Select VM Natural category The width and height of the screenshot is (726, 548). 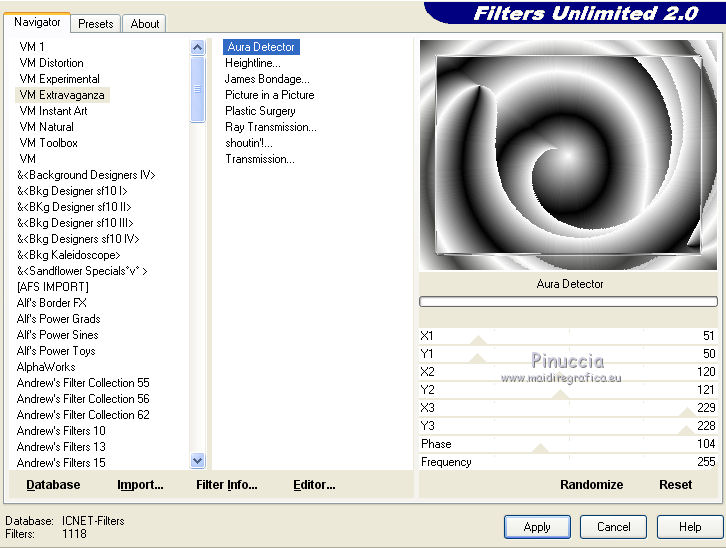46,127
